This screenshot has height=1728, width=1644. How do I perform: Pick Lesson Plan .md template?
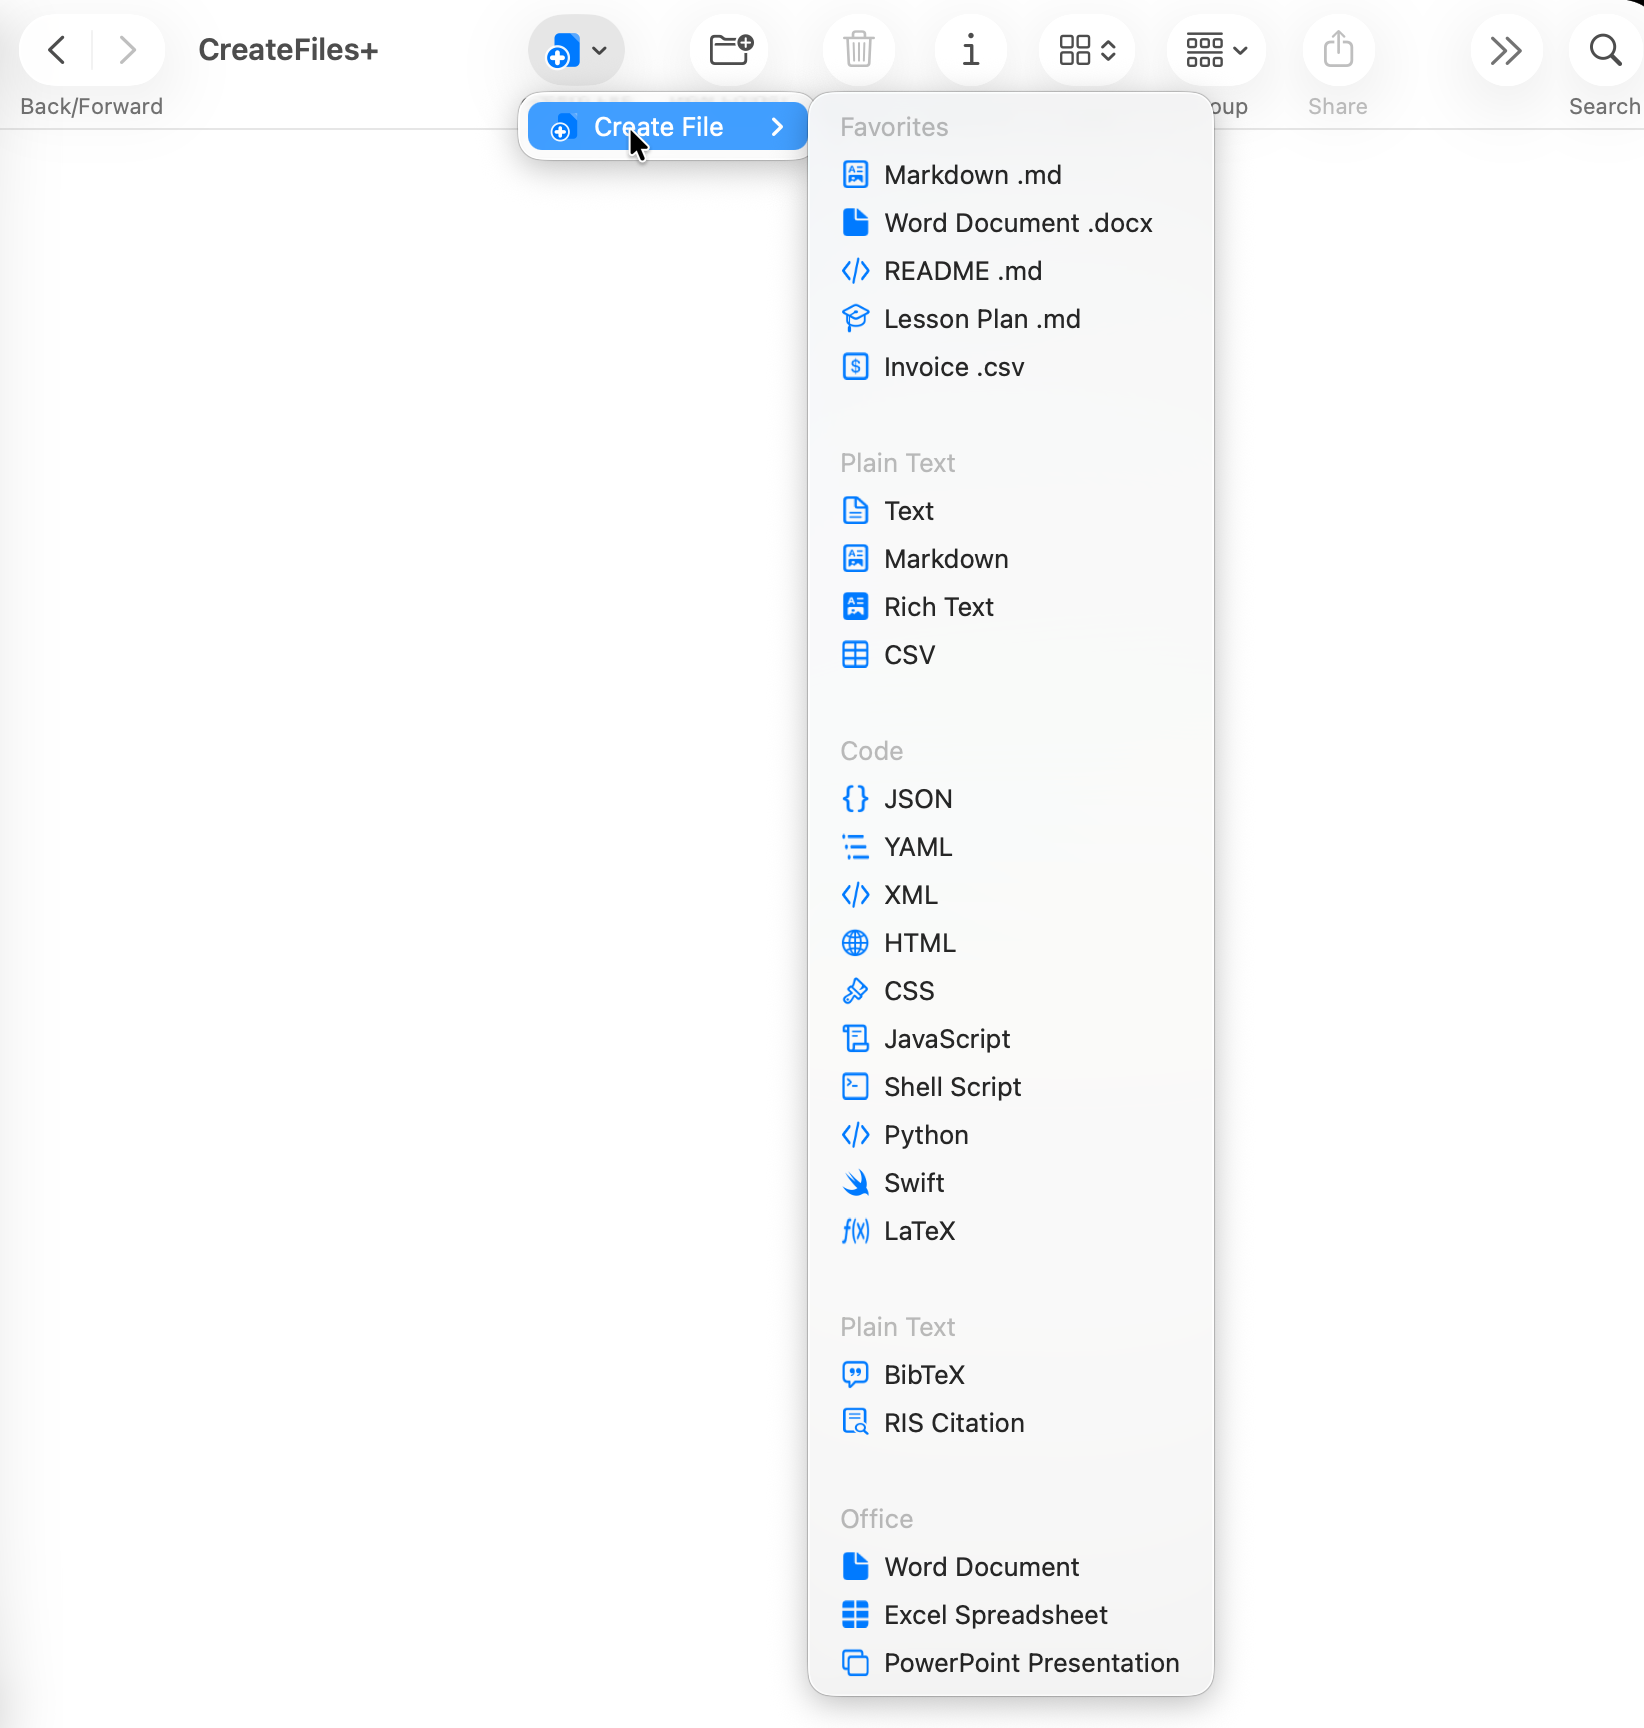(x=1011, y=319)
